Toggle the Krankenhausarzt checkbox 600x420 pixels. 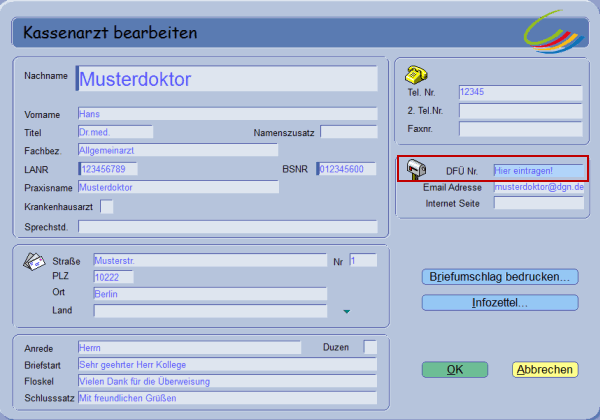coord(107,206)
